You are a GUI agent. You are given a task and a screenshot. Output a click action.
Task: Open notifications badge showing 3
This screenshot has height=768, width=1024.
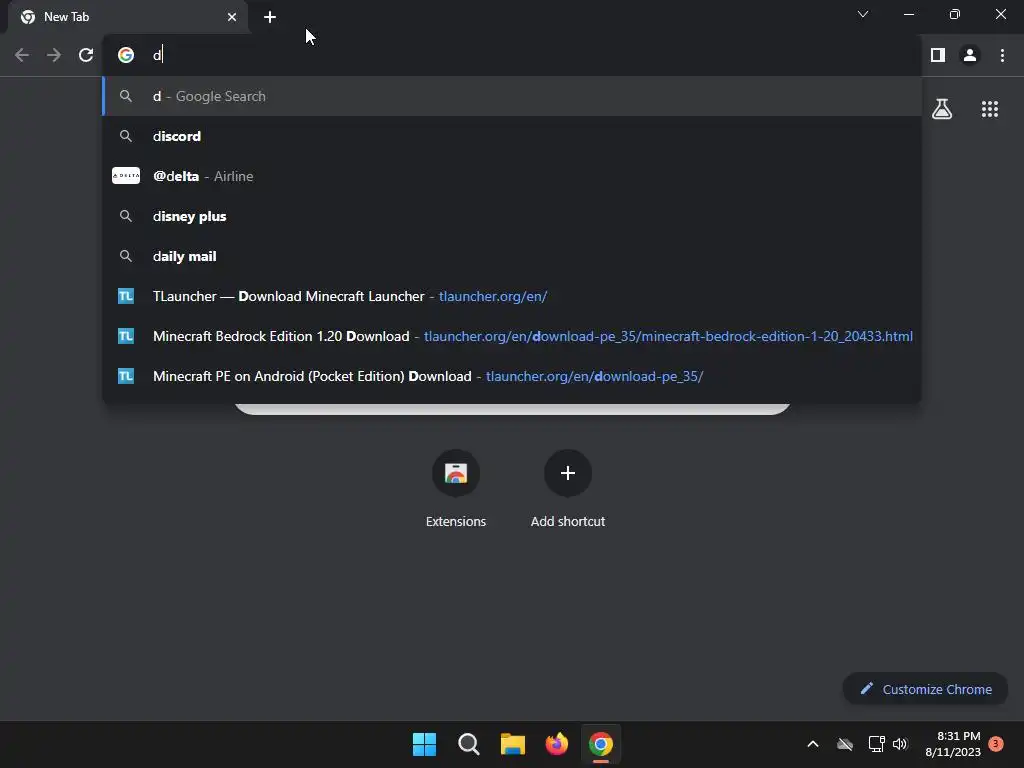click(996, 744)
